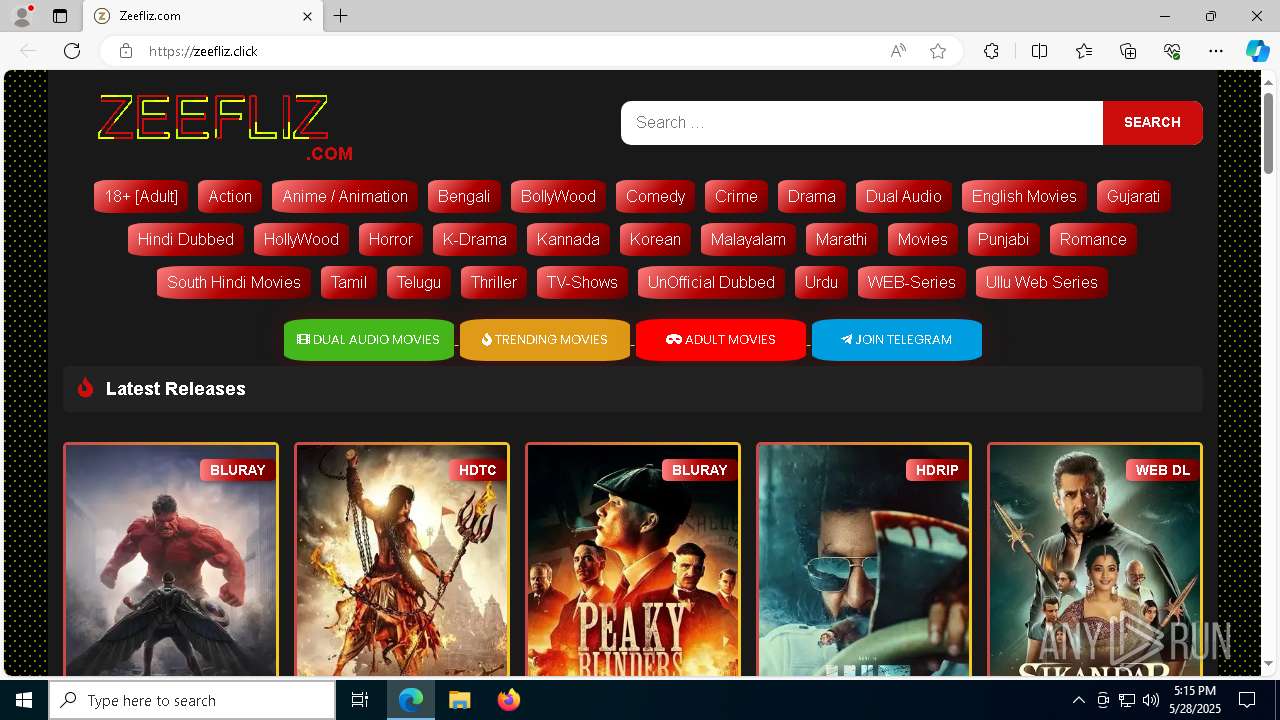Open tab actions menu icon
This screenshot has width=1280, height=720.
pos(60,16)
